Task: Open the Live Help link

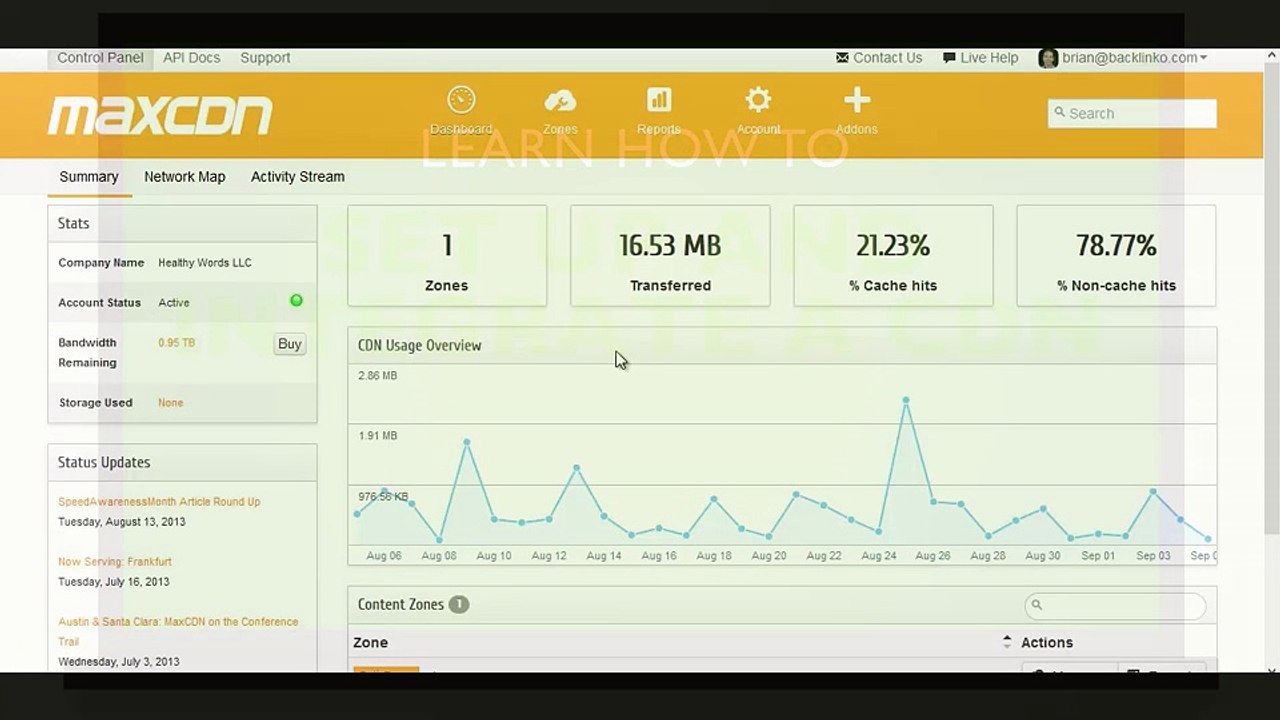Action: pos(989,58)
